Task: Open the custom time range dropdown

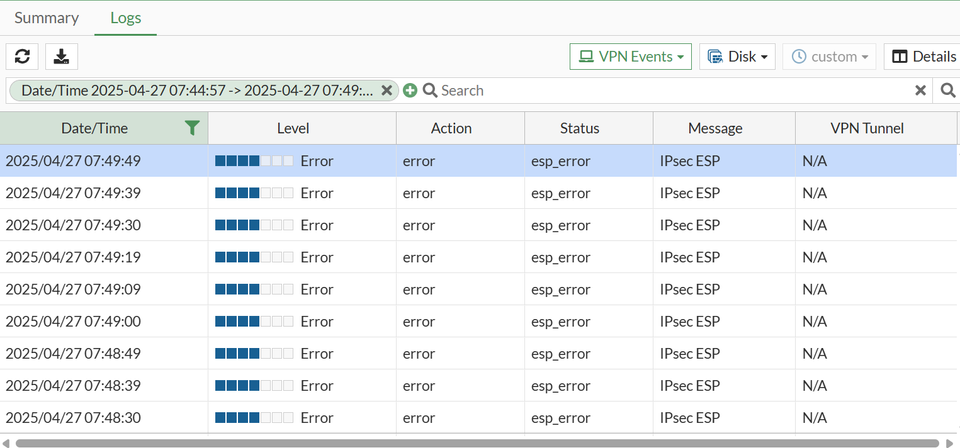Action: pyautogui.click(x=829, y=57)
